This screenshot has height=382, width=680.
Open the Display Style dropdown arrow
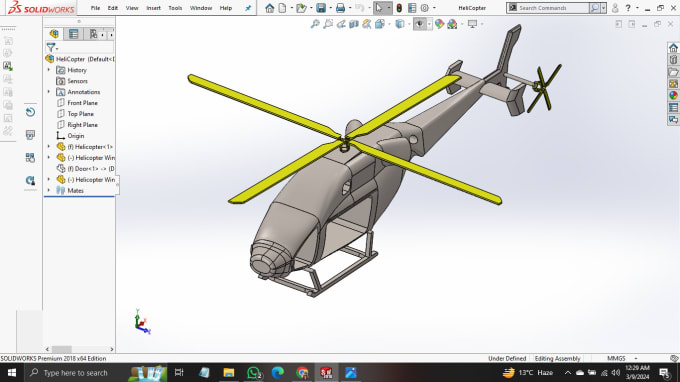(x=409, y=24)
